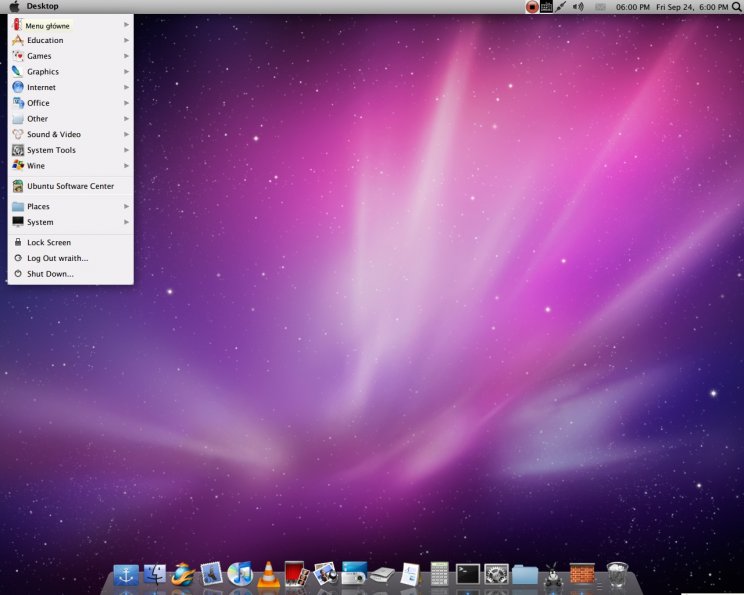Launch the calculator dock icon
This screenshot has width=744, height=595.
pyautogui.click(x=439, y=574)
